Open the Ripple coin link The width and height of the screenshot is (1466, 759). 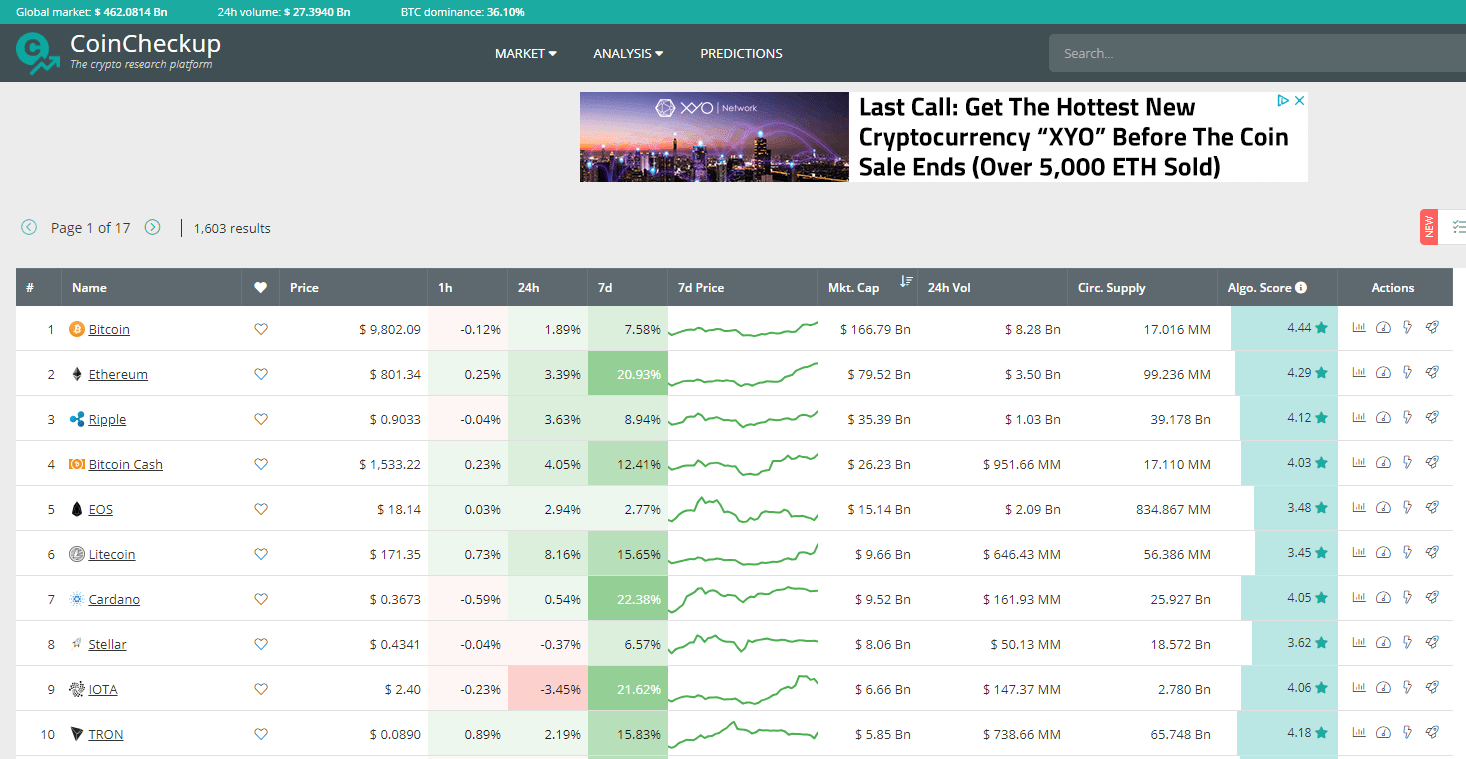(x=107, y=419)
